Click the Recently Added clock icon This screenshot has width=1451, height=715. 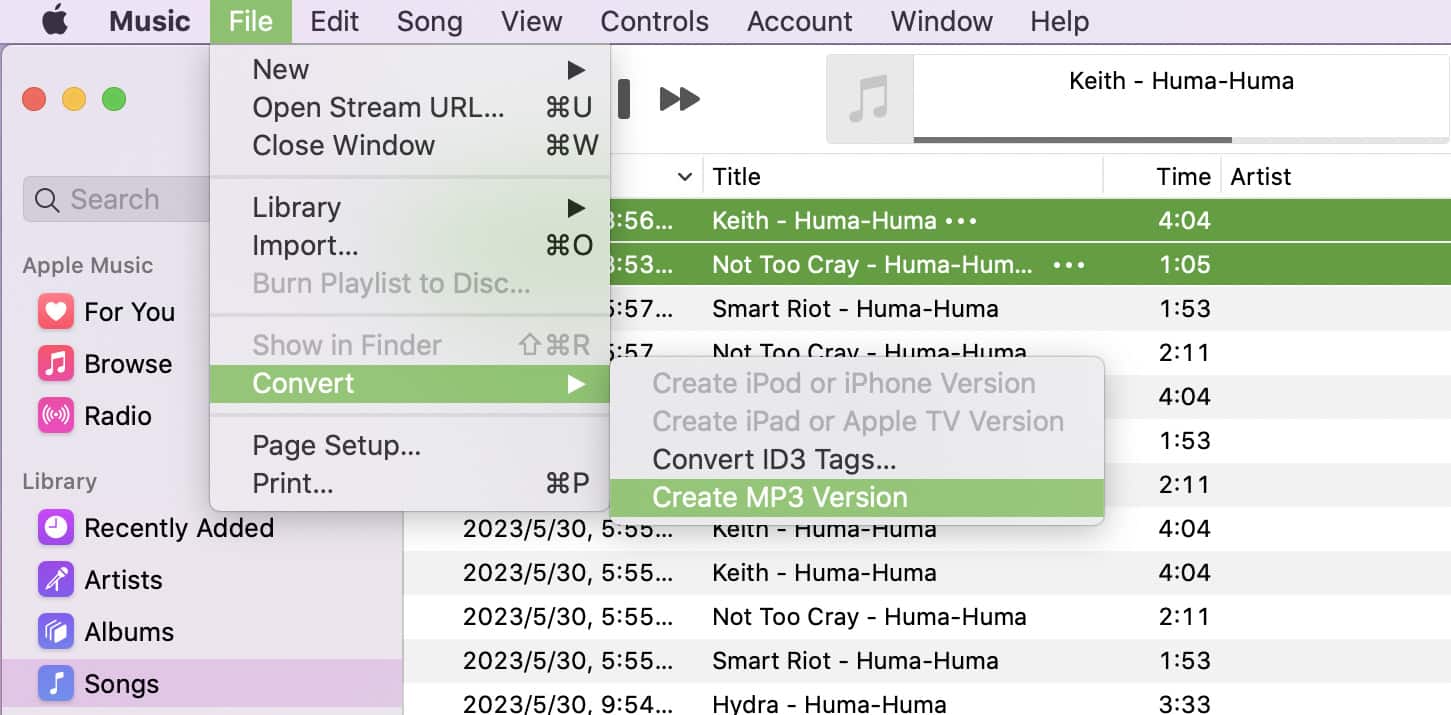55,528
